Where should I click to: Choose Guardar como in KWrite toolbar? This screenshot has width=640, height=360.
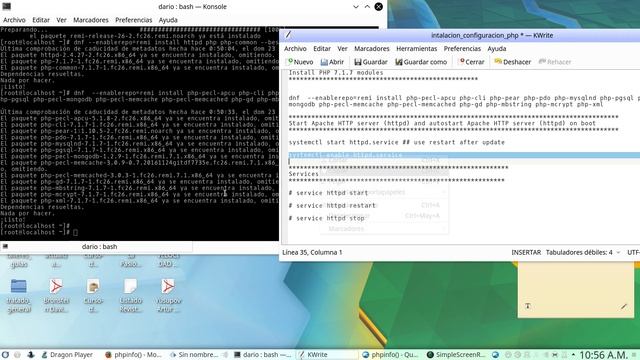pos(421,62)
